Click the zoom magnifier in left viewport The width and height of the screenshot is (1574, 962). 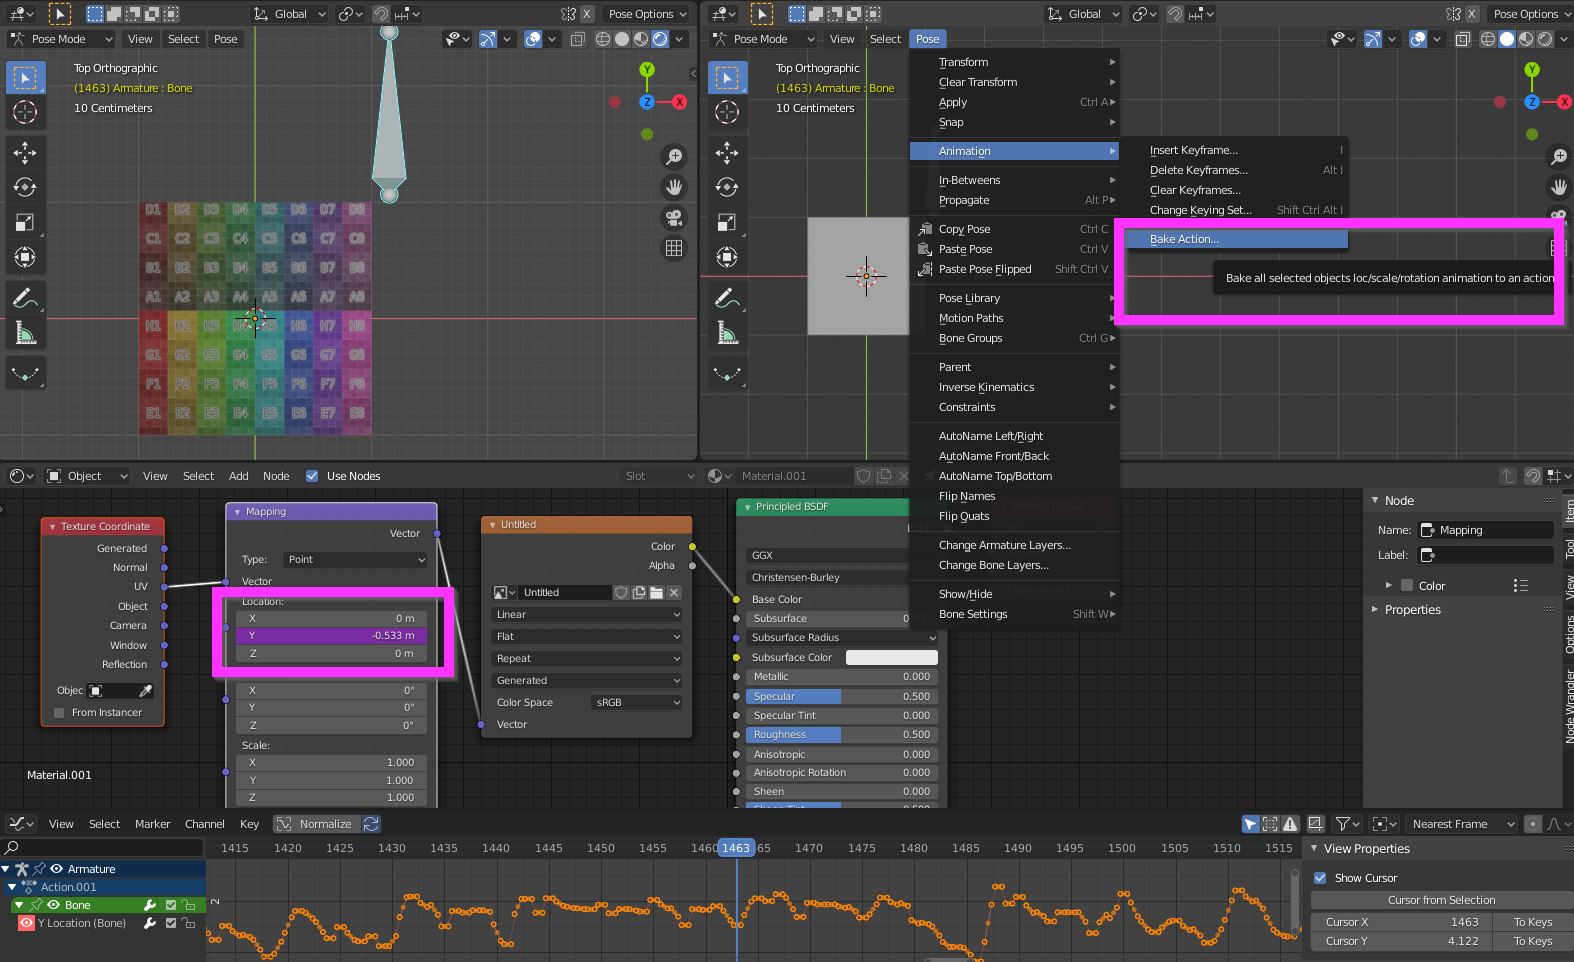click(x=674, y=156)
